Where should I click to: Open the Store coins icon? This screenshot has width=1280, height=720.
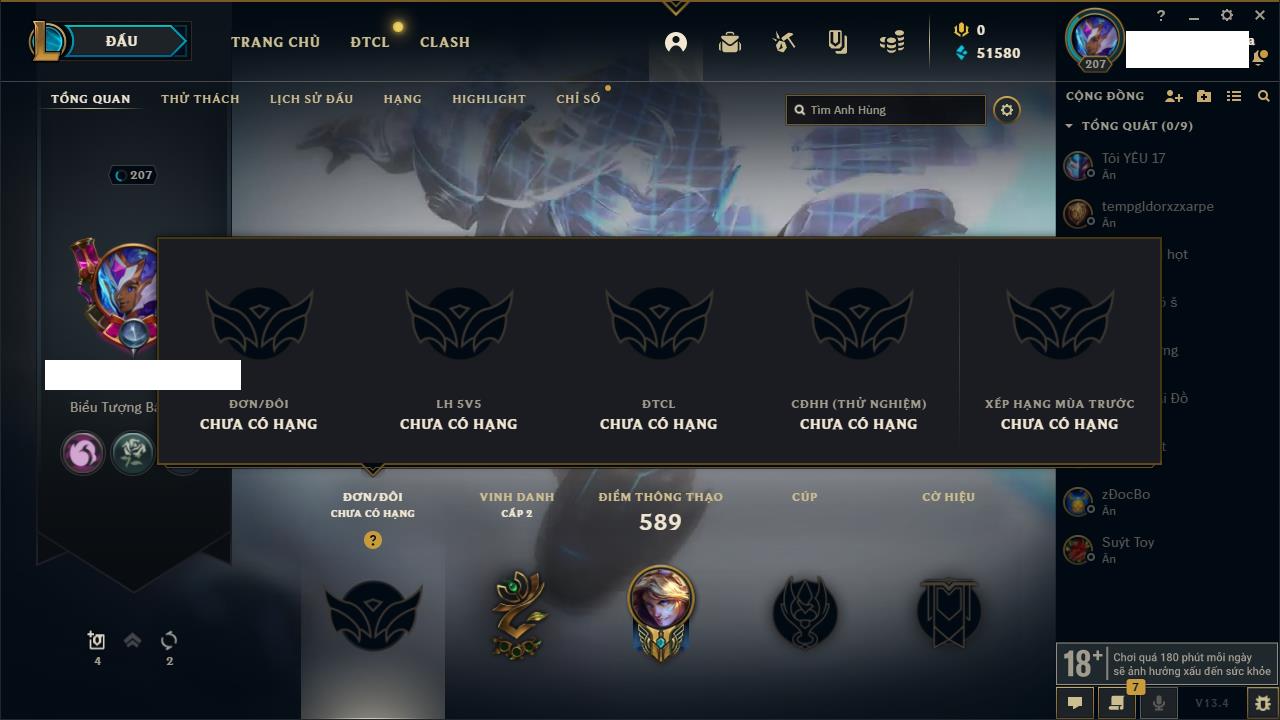[892, 42]
